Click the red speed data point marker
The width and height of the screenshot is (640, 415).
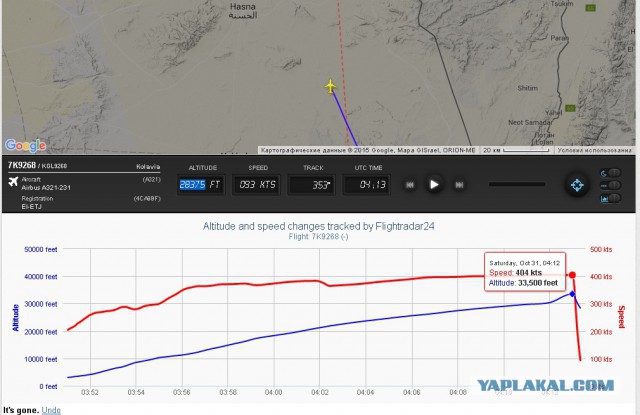pyautogui.click(x=572, y=275)
